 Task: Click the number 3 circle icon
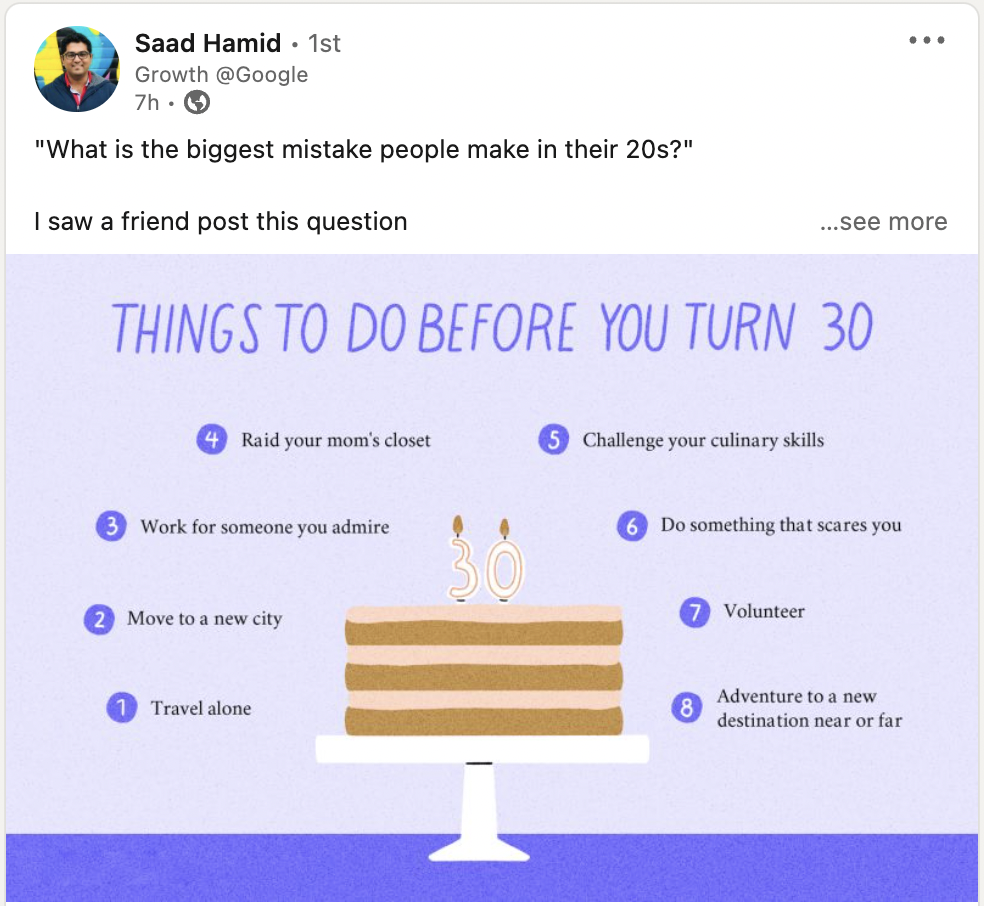[x=111, y=526]
